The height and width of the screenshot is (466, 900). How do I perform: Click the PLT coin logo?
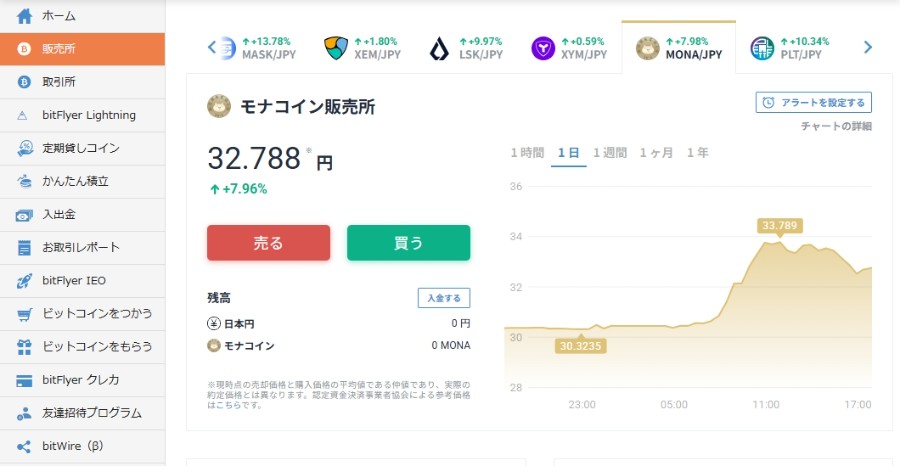coord(762,48)
